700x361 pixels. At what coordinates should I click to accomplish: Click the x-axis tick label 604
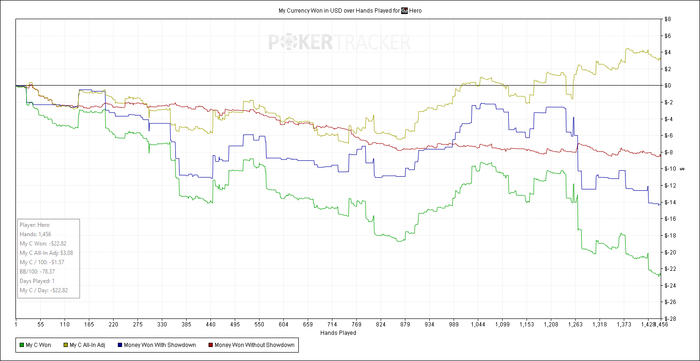click(284, 325)
